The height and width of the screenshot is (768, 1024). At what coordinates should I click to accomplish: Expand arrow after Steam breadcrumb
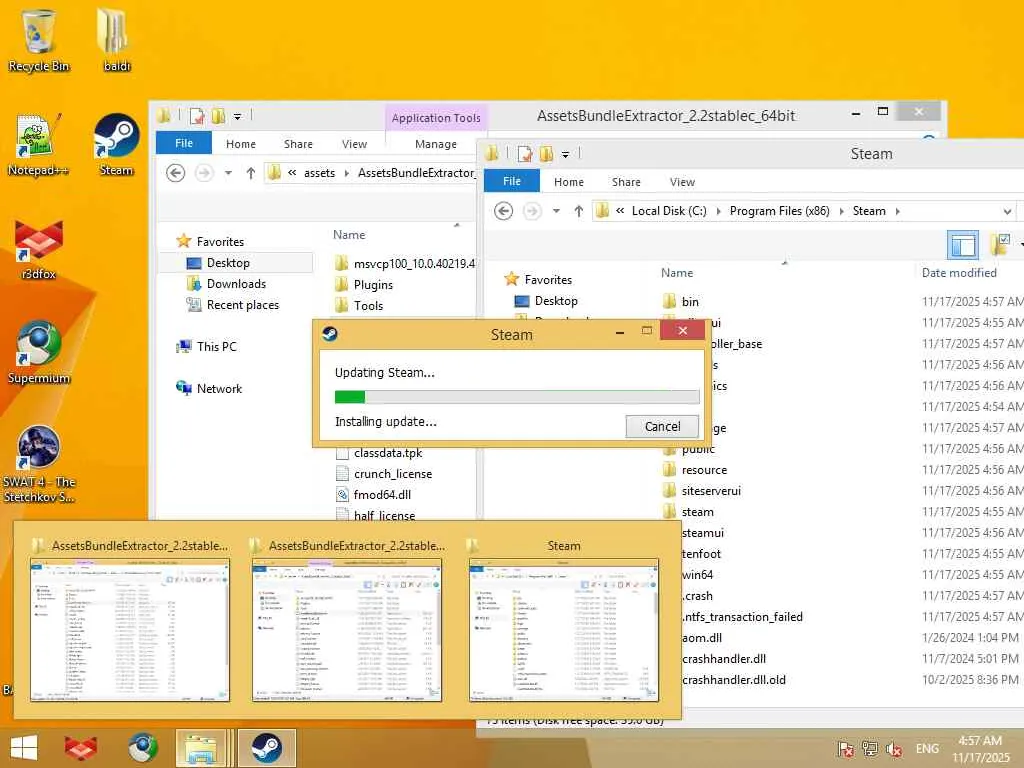897,211
